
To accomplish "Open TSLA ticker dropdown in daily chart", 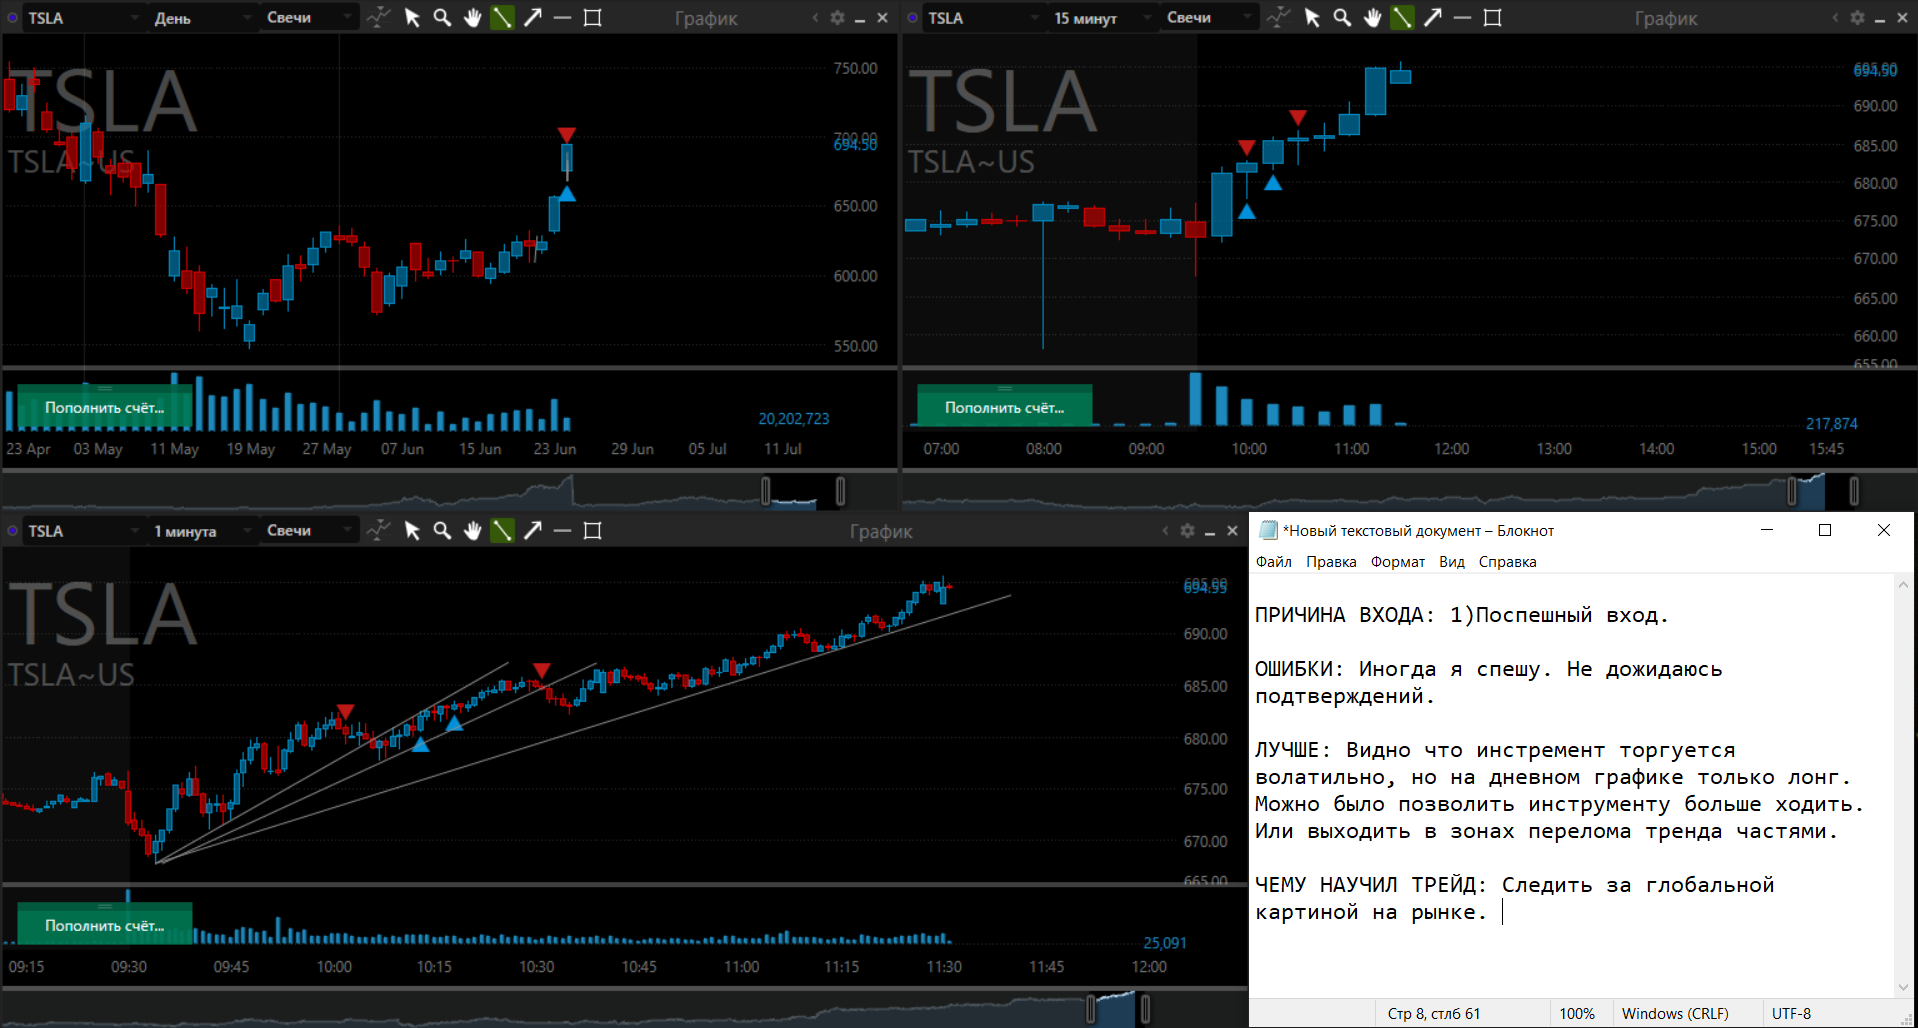I will 82,17.
